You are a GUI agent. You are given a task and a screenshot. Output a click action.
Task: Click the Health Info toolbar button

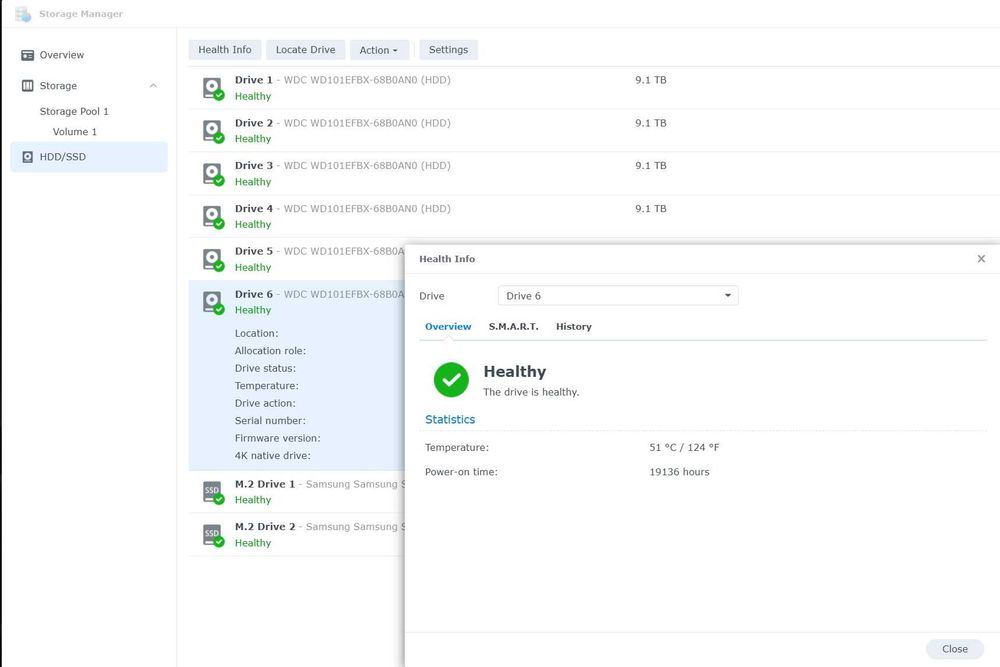(224, 50)
